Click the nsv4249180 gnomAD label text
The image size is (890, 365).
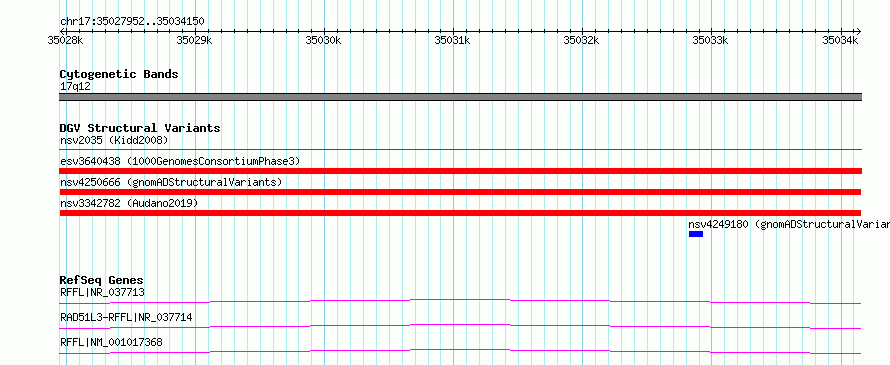coord(789,224)
